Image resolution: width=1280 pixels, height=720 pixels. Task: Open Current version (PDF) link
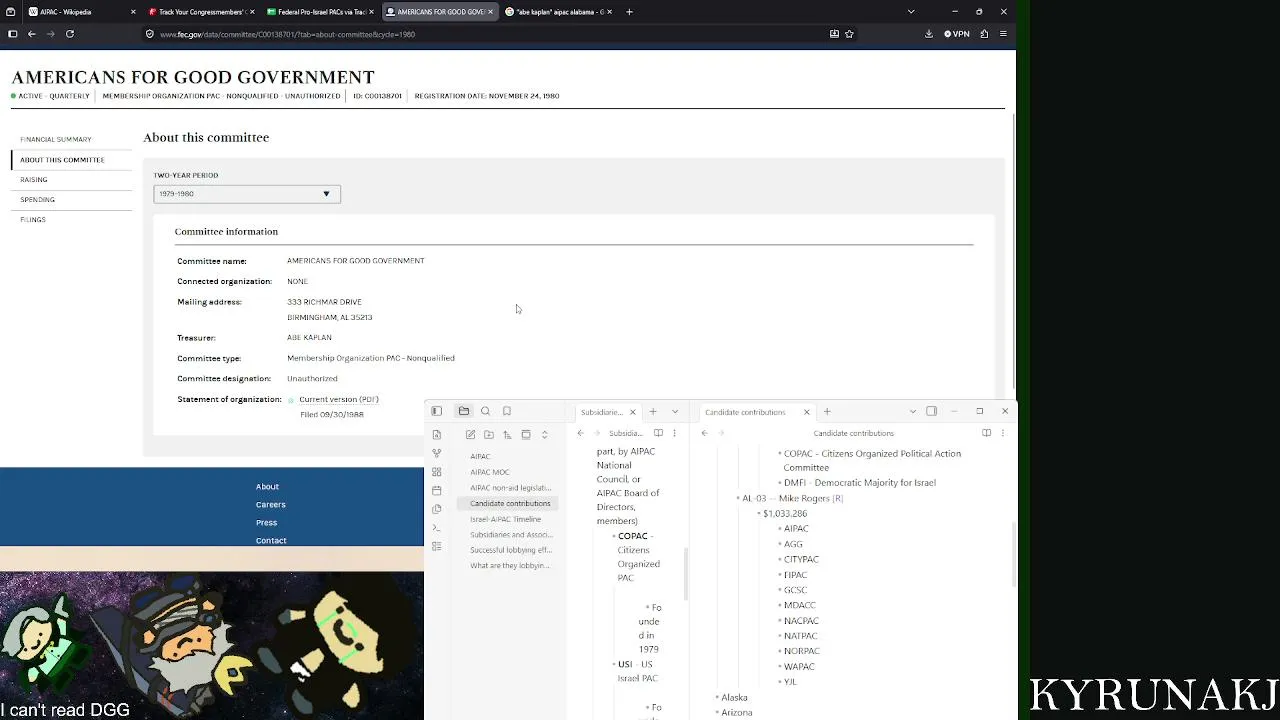[x=339, y=399]
